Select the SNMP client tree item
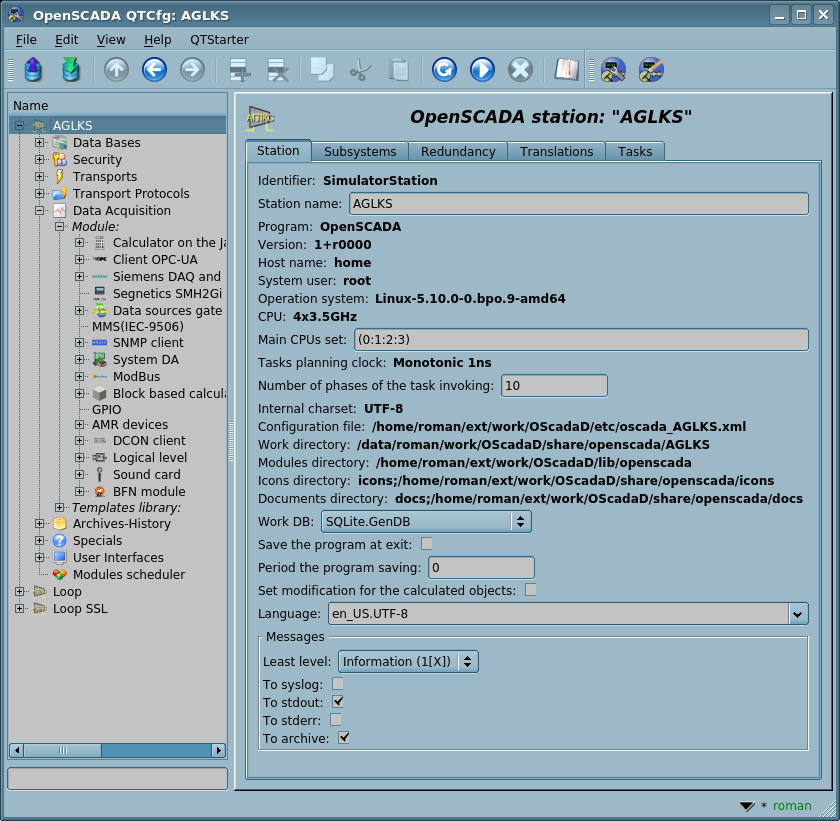840x821 pixels. tap(148, 343)
